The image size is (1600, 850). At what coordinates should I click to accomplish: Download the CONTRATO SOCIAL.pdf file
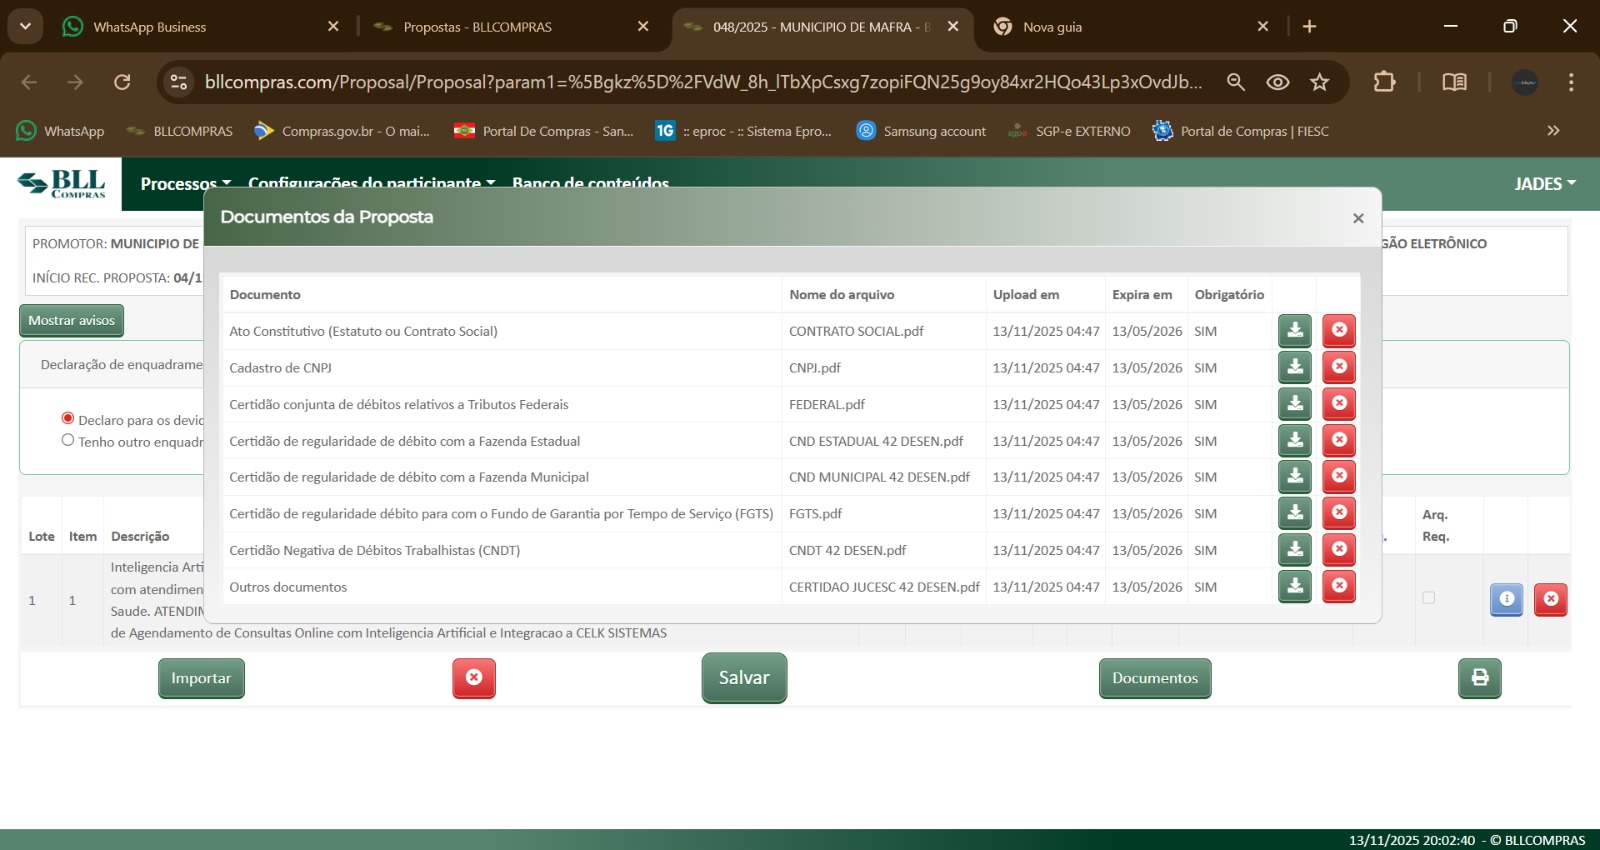(1294, 331)
